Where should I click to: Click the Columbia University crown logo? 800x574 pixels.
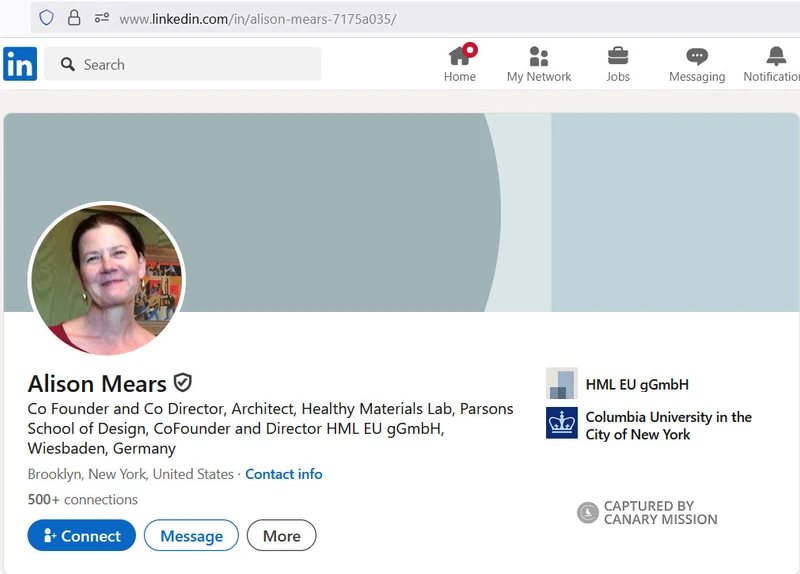(x=562, y=422)
